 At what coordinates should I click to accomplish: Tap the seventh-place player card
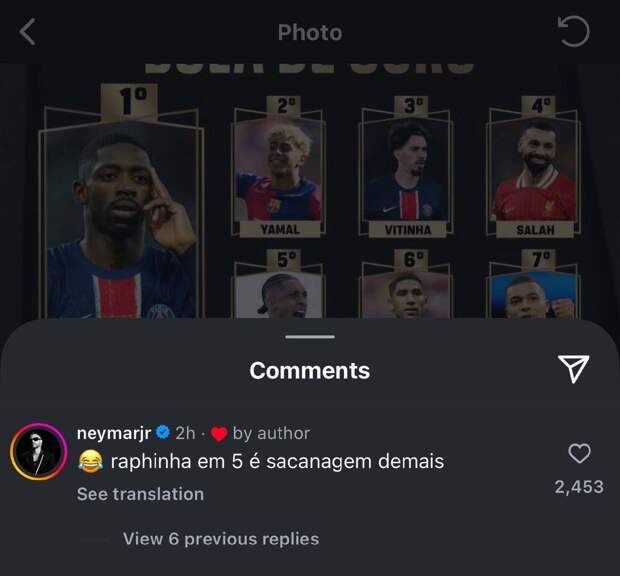534,284
